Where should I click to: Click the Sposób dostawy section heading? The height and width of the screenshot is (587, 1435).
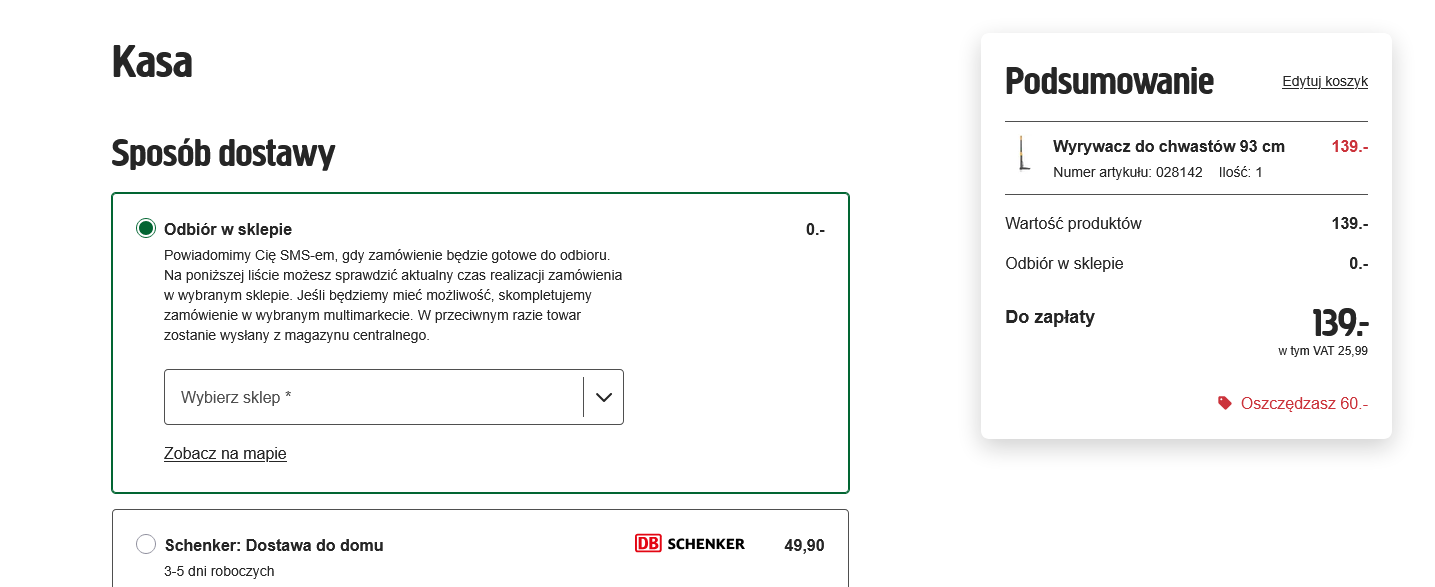tap(223, 154)
